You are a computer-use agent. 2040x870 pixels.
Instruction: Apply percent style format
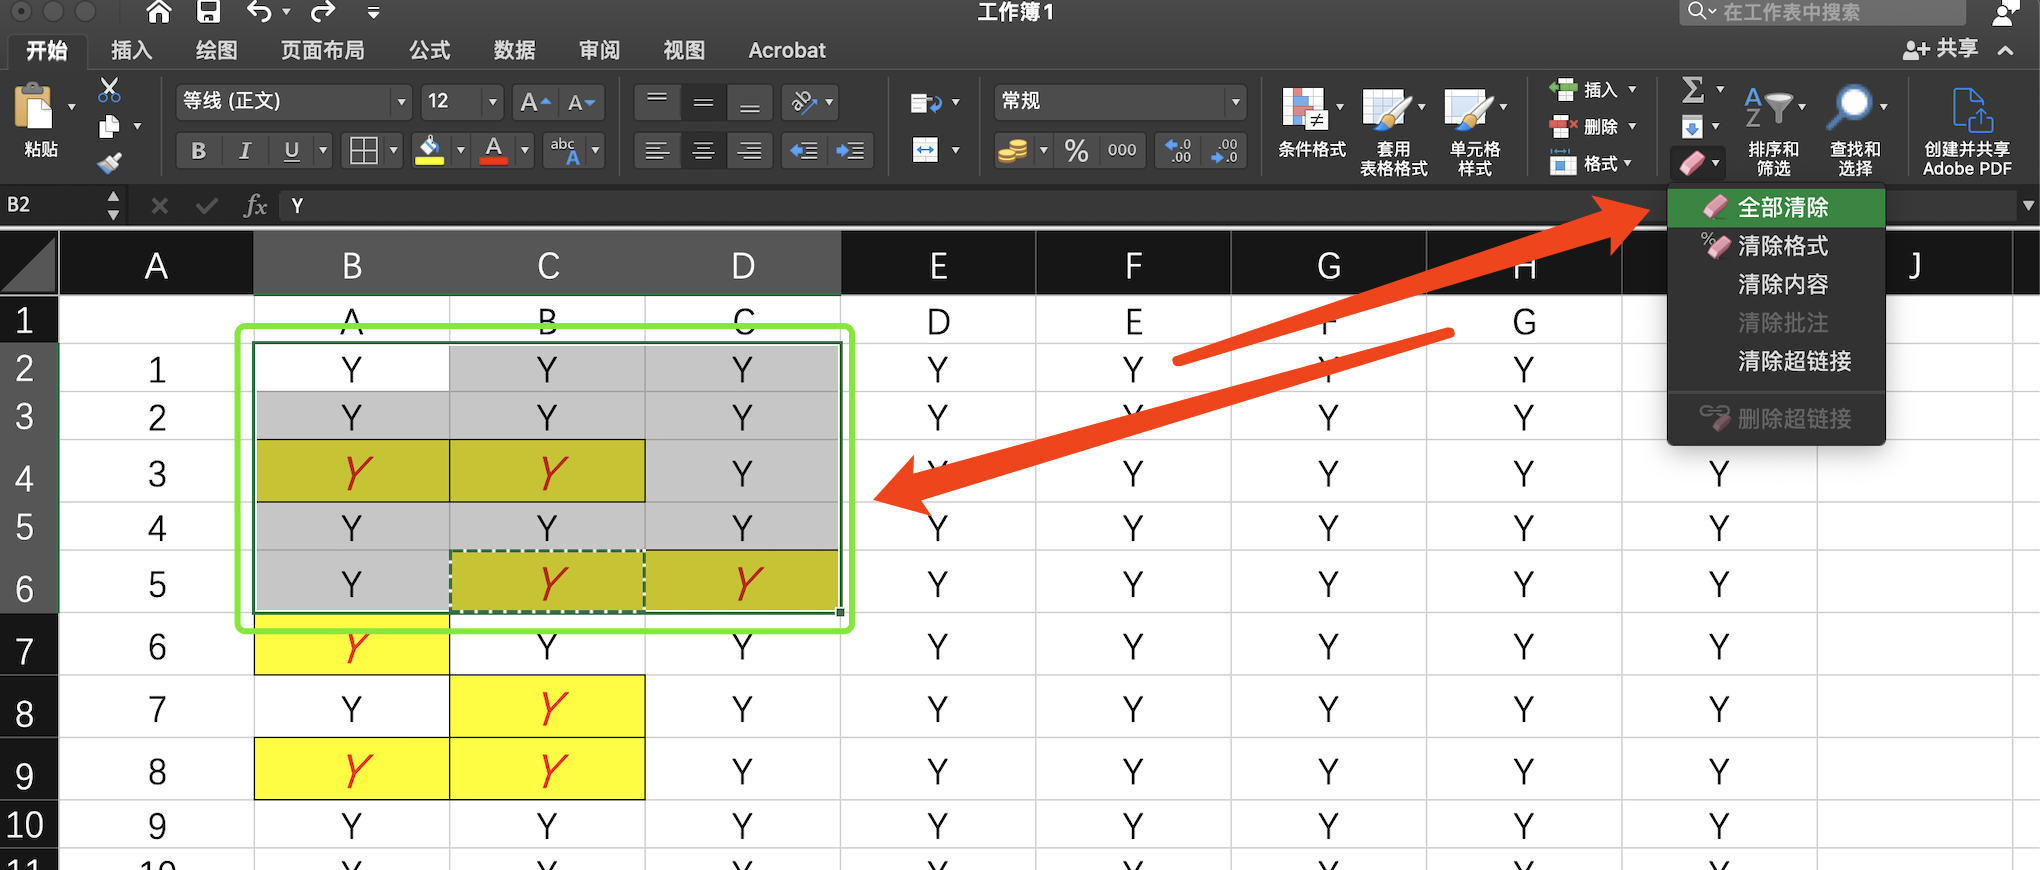click(1076, 151)
